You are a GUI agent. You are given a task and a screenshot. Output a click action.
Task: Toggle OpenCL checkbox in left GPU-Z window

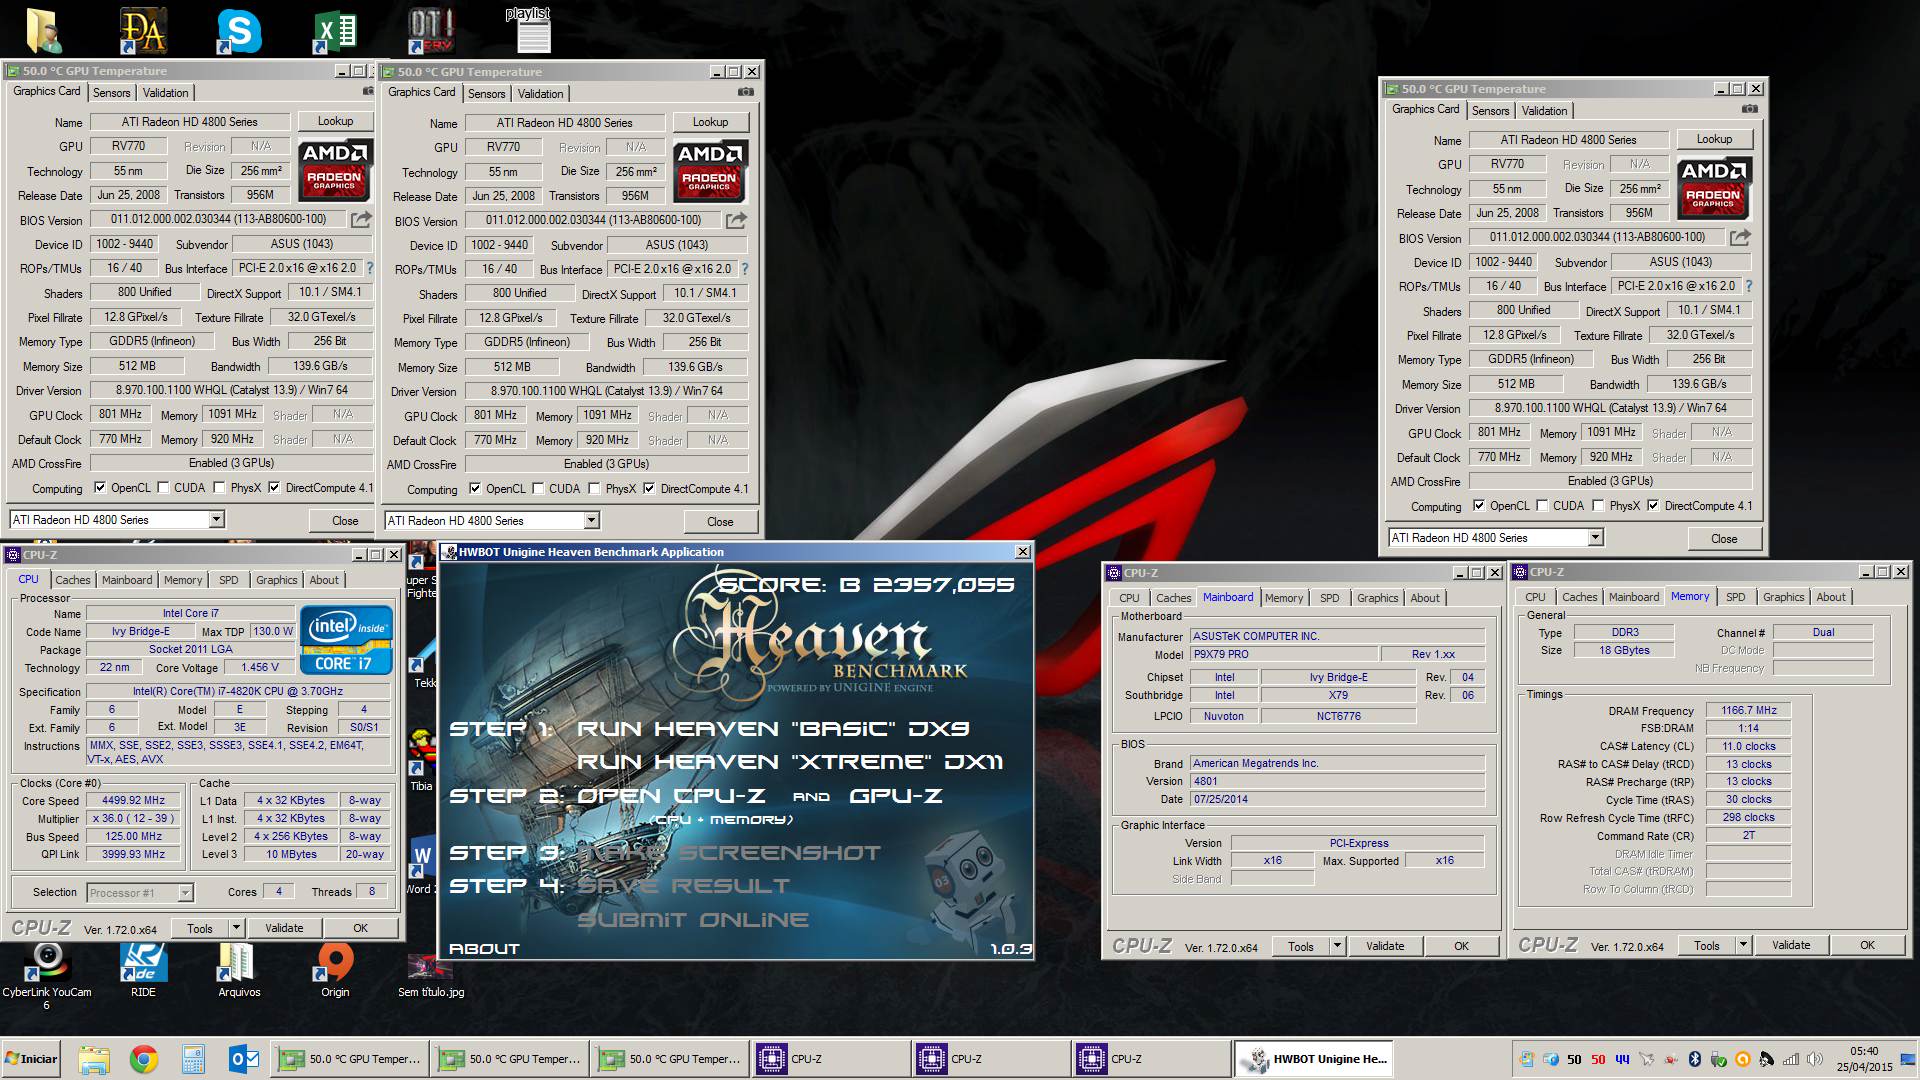coord(100,488)
